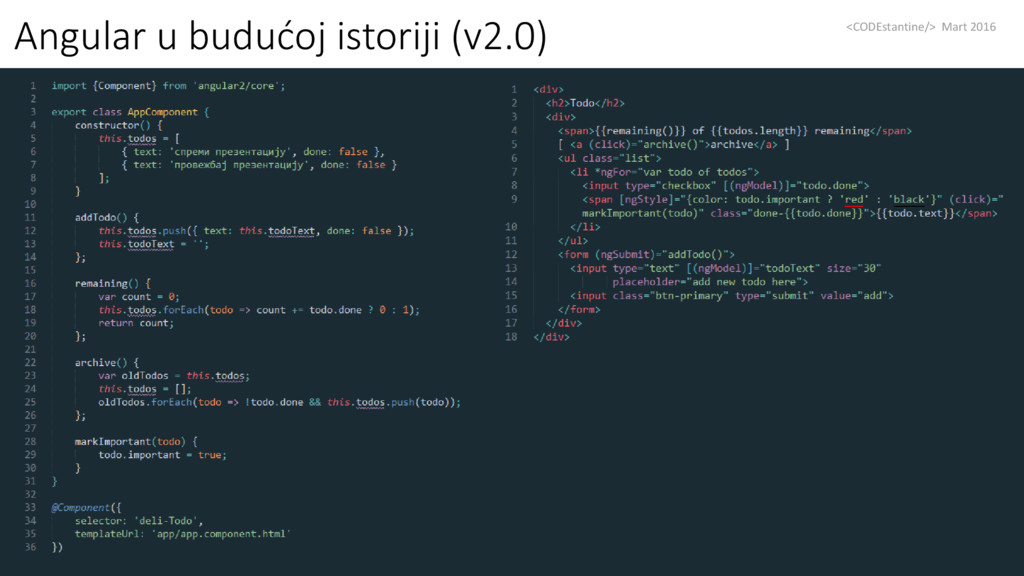Click the "this.todoText = ''" line
This screenshot has width=1024, height=576.
(153, 244)
